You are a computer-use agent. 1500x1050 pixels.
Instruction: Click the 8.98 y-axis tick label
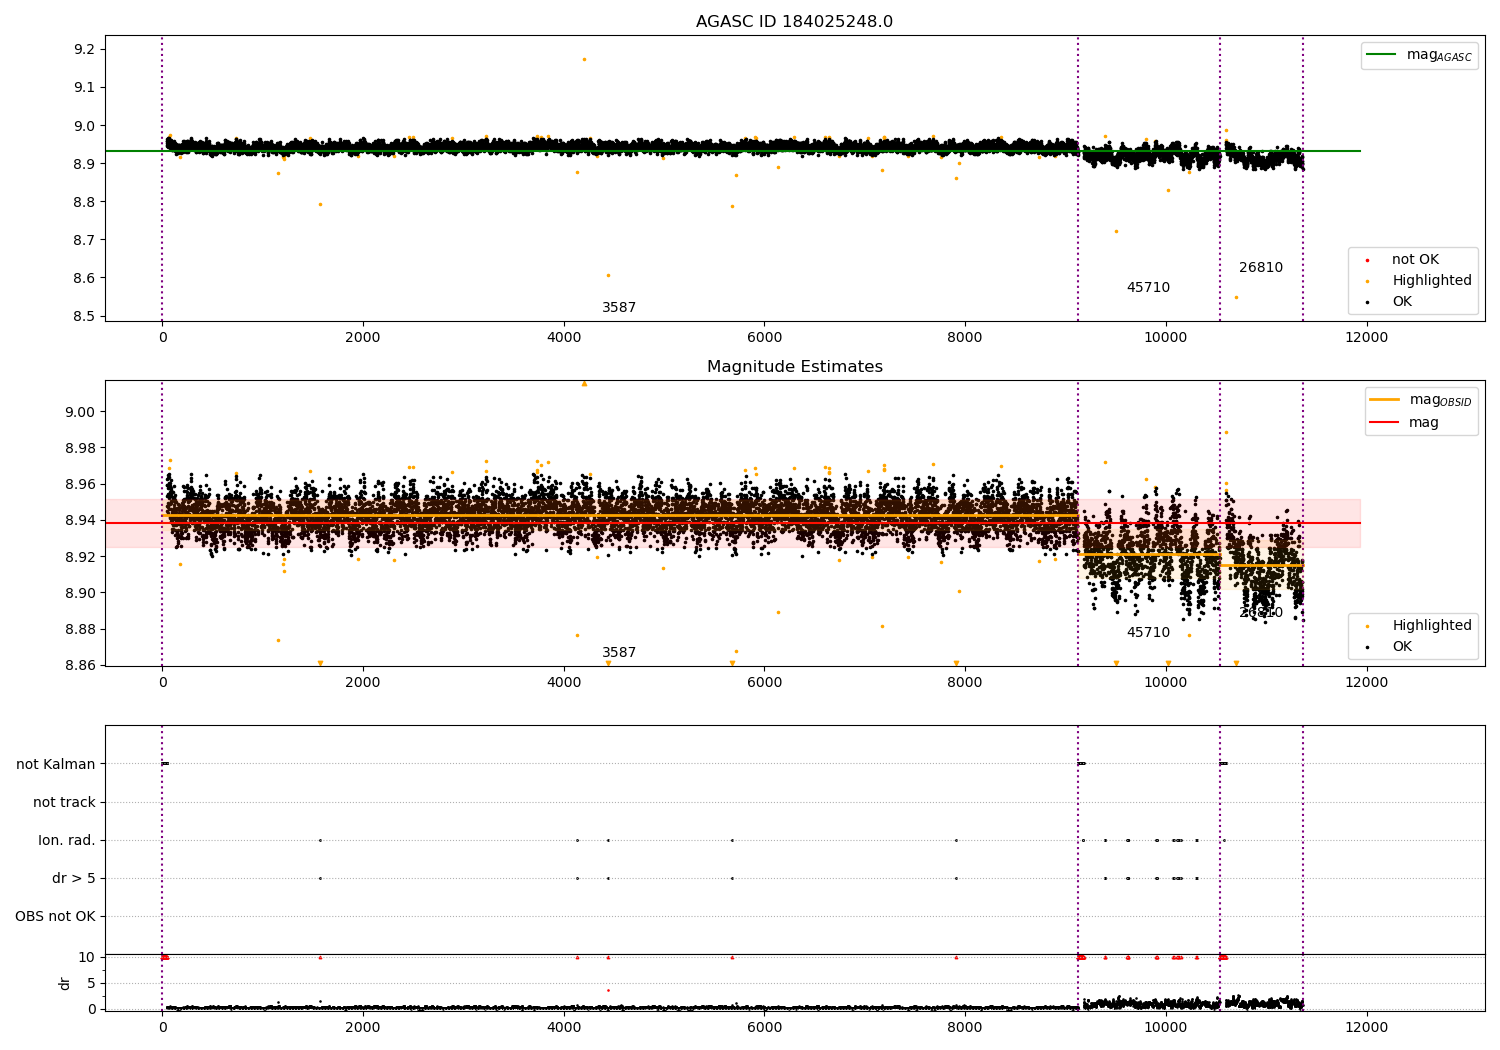click(x=81, y=448)
